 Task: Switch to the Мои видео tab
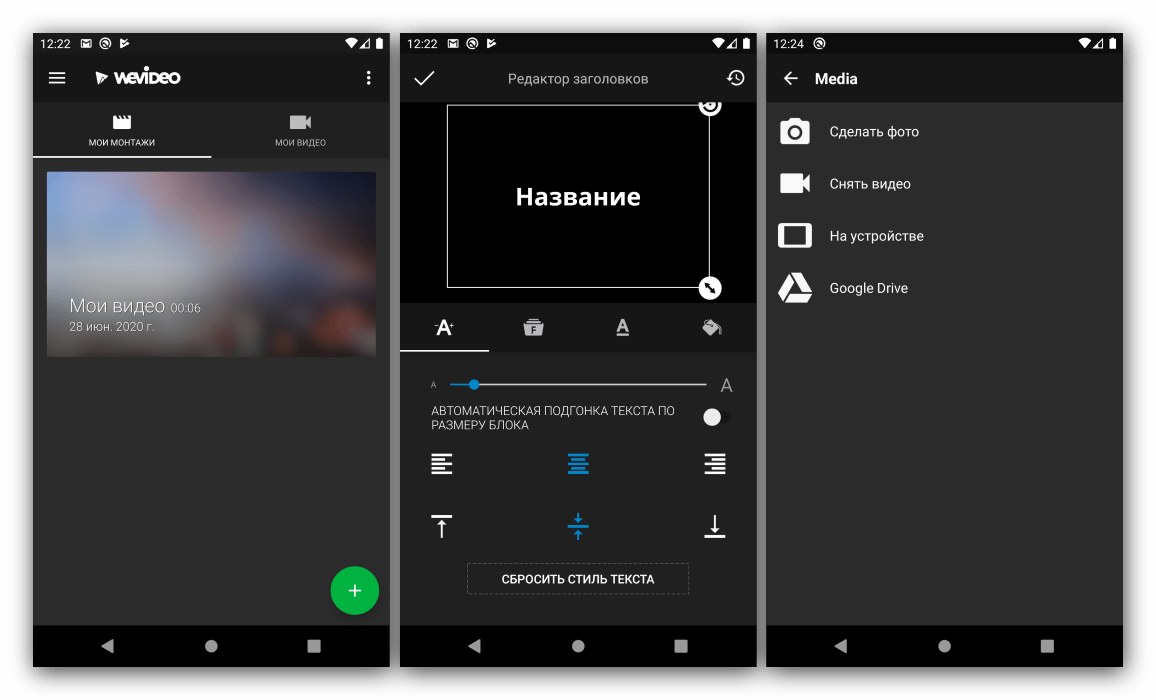(300, 130)
